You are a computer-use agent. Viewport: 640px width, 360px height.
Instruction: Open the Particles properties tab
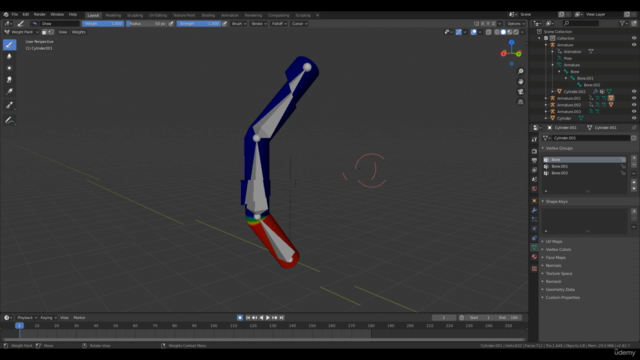(x=534, y=220)
